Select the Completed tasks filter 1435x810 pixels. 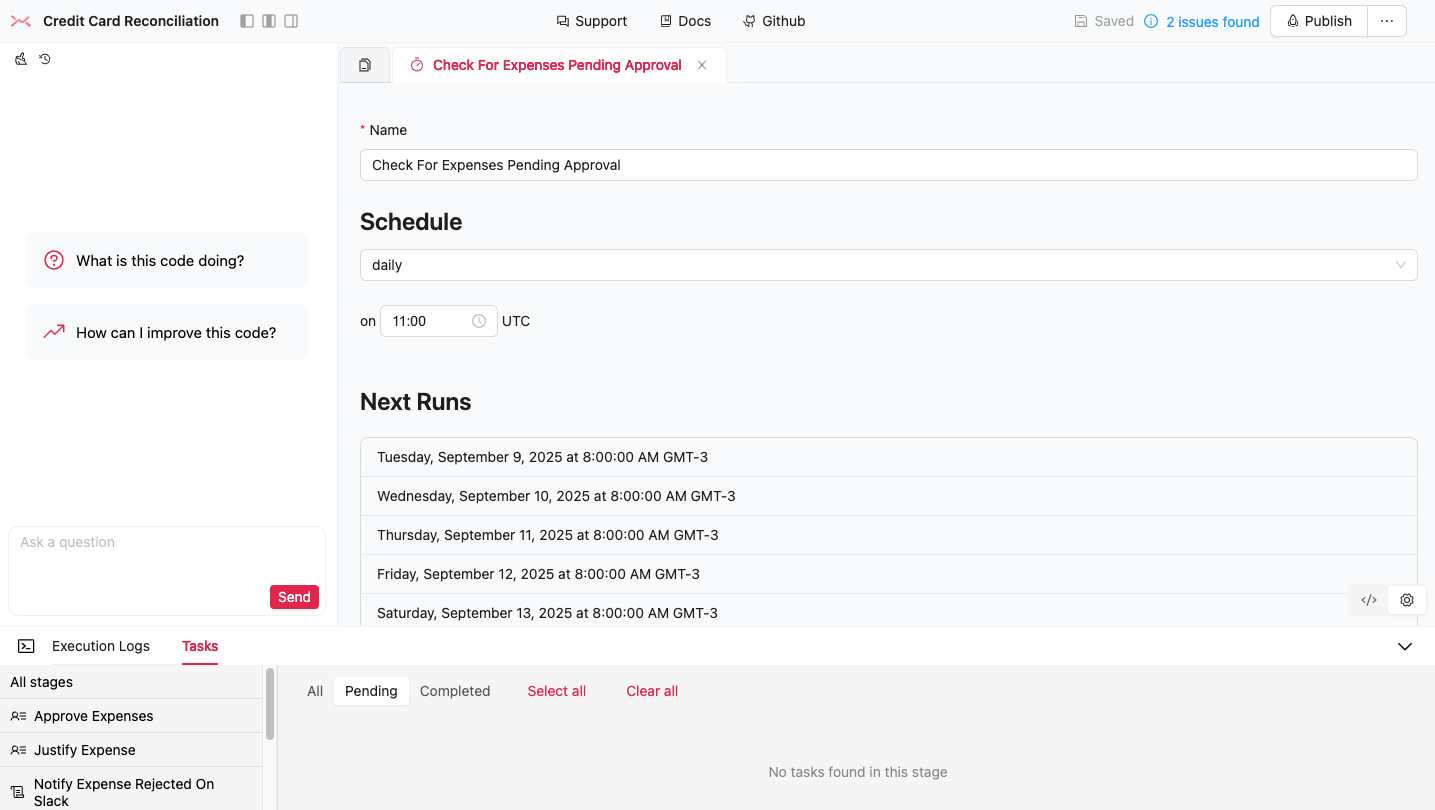point(455,691)
